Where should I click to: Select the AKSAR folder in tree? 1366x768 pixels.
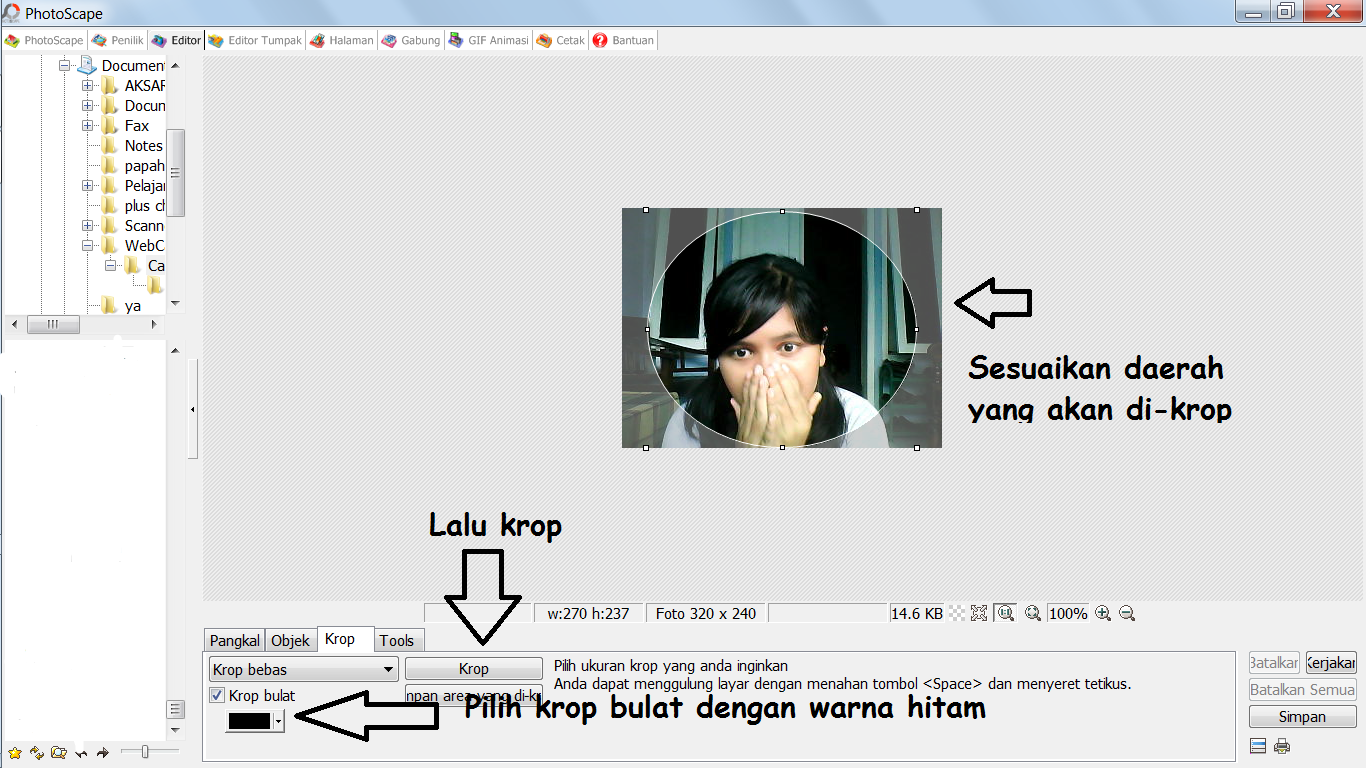(144, 86)
